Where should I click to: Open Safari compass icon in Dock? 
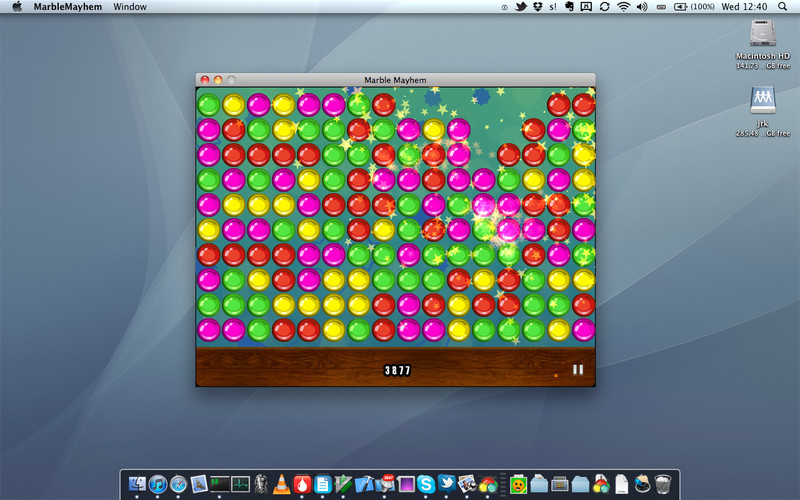coord(178,484)
